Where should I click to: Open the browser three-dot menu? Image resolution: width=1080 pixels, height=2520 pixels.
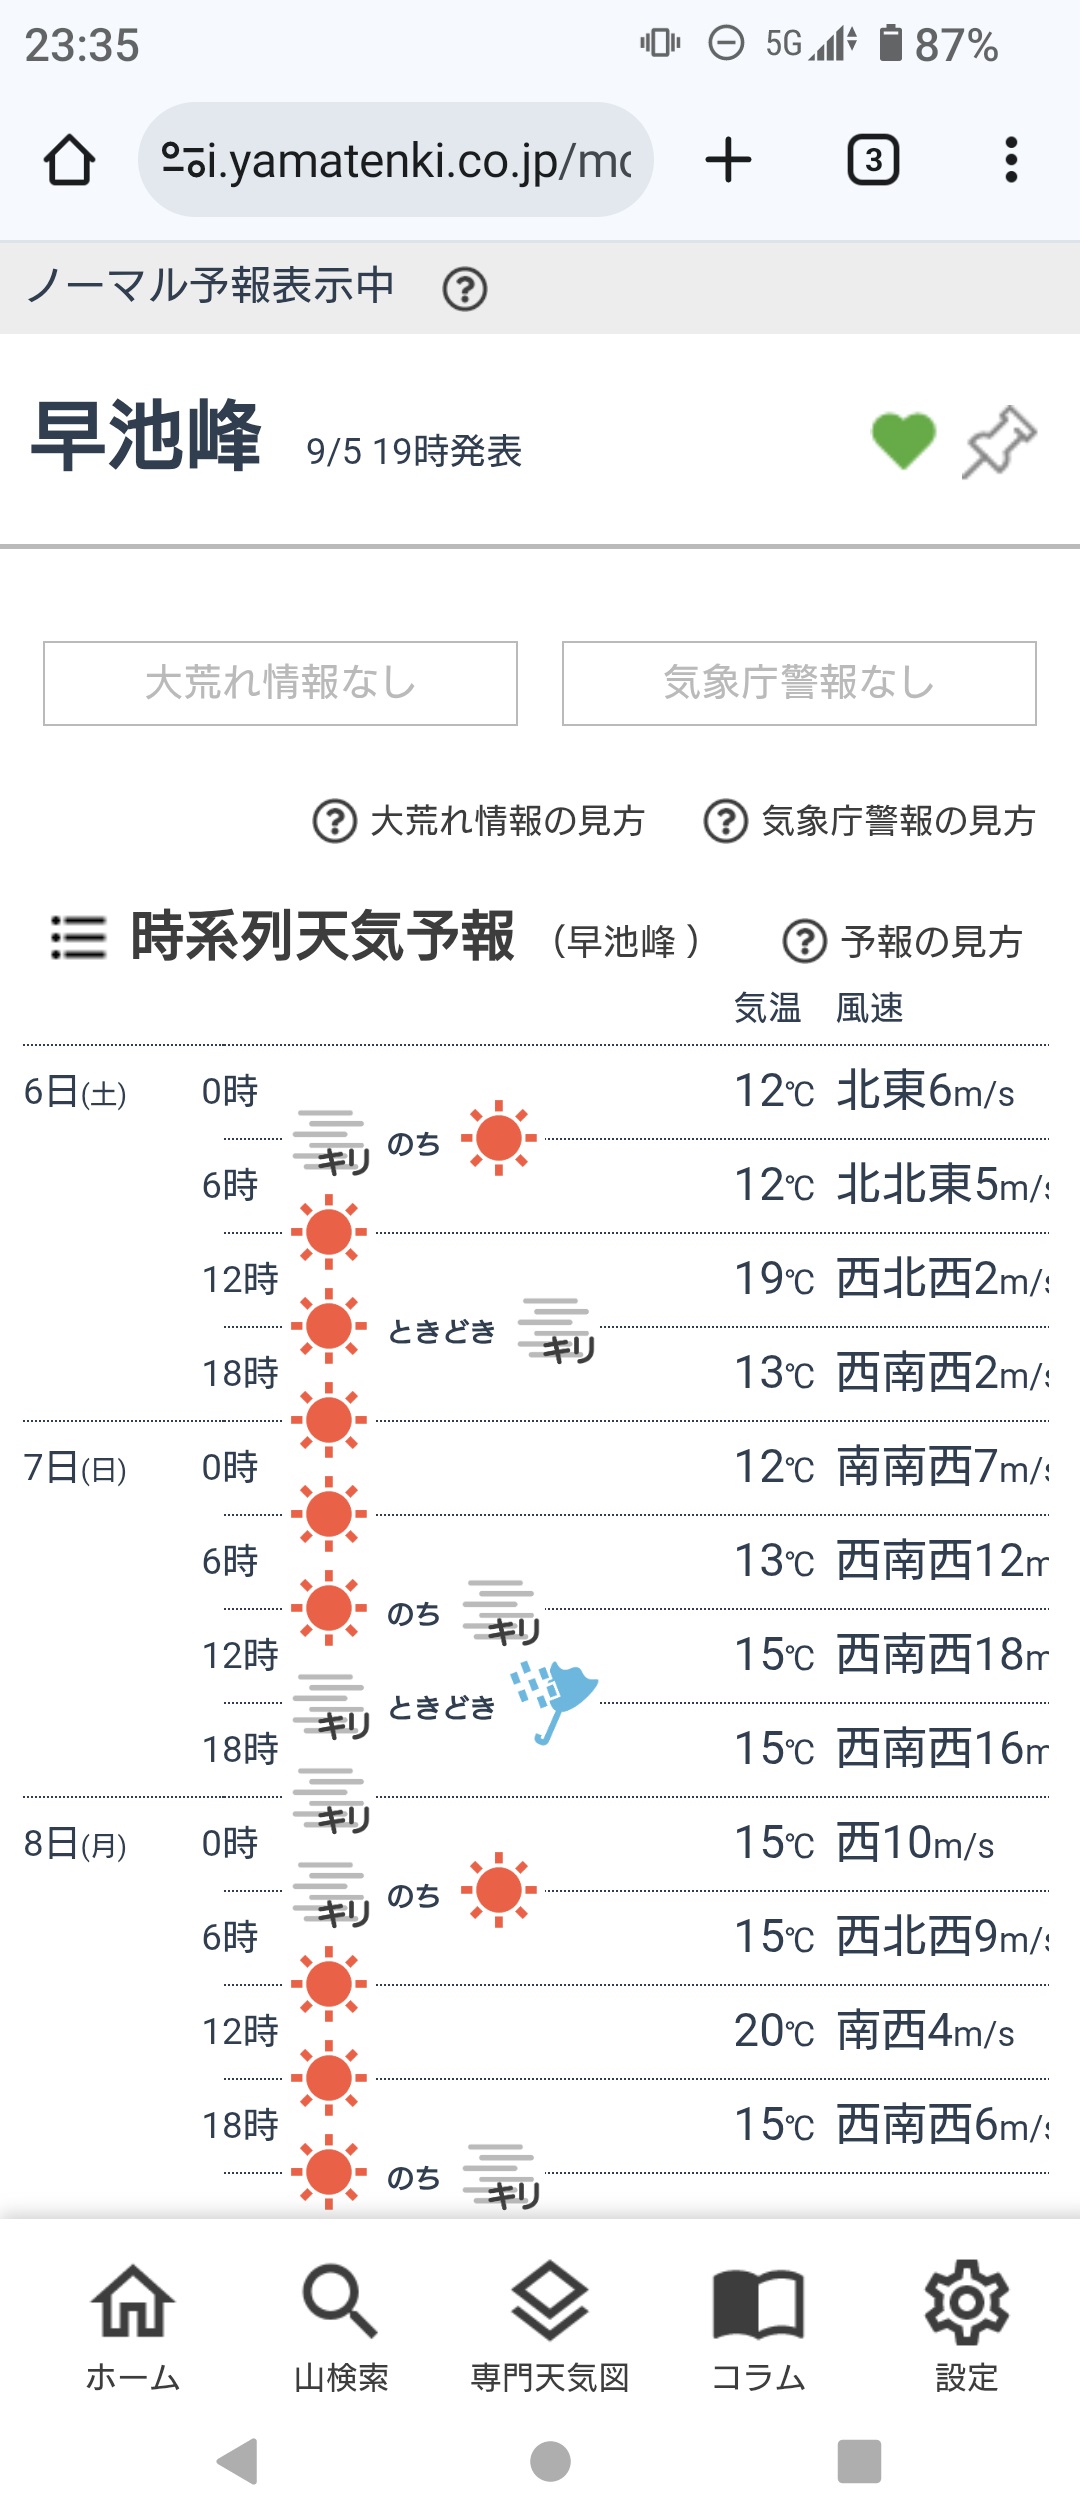[1011, 160]
